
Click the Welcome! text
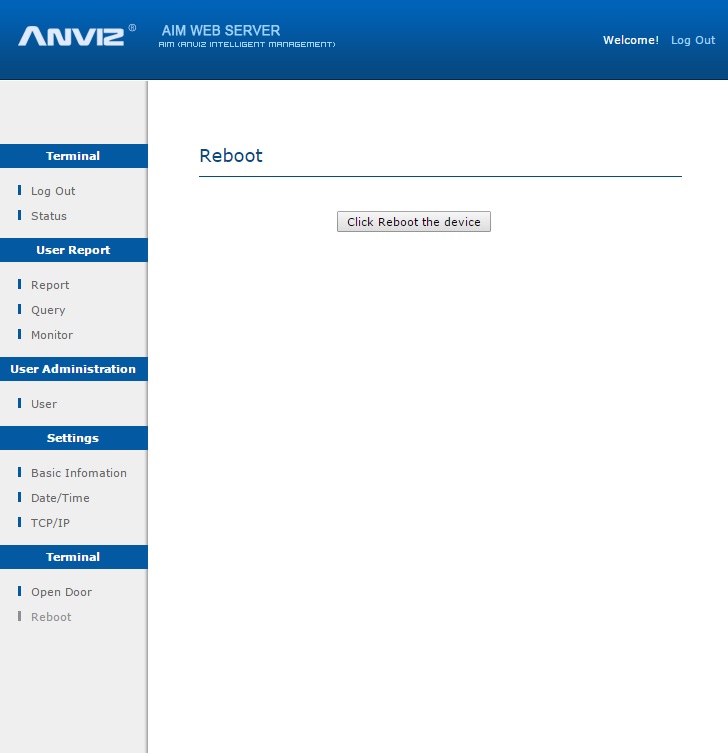(631, 40)
